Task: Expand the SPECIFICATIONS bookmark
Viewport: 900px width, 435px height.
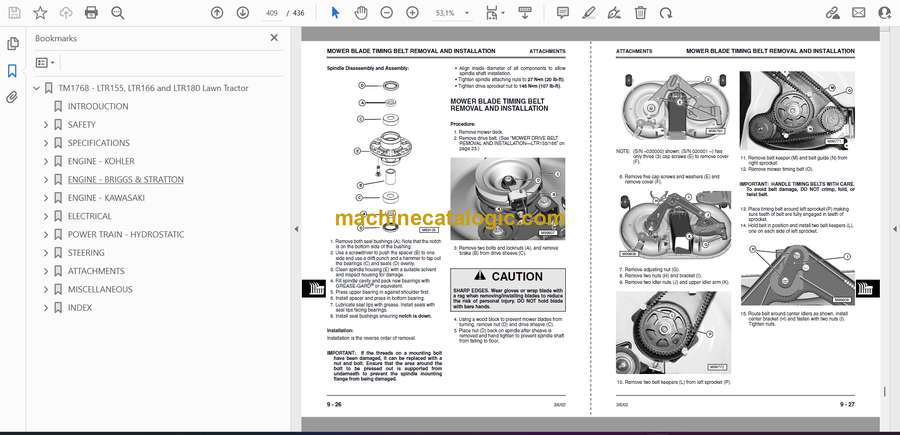Action: (x=46, y=143)
